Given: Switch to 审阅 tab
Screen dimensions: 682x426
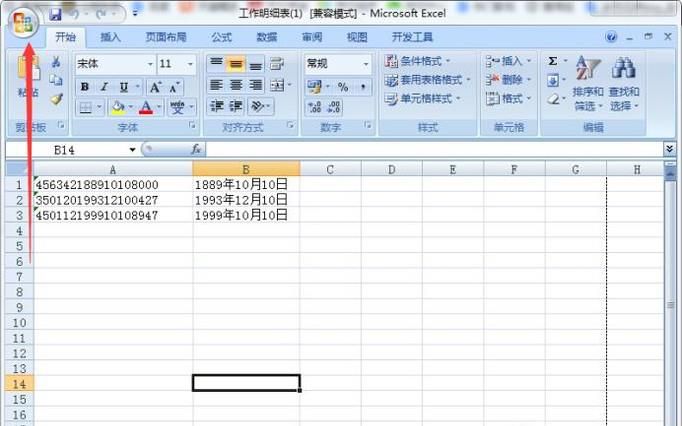Looking at the screenshot, I should pyautogui.click(x=312, y=37).
